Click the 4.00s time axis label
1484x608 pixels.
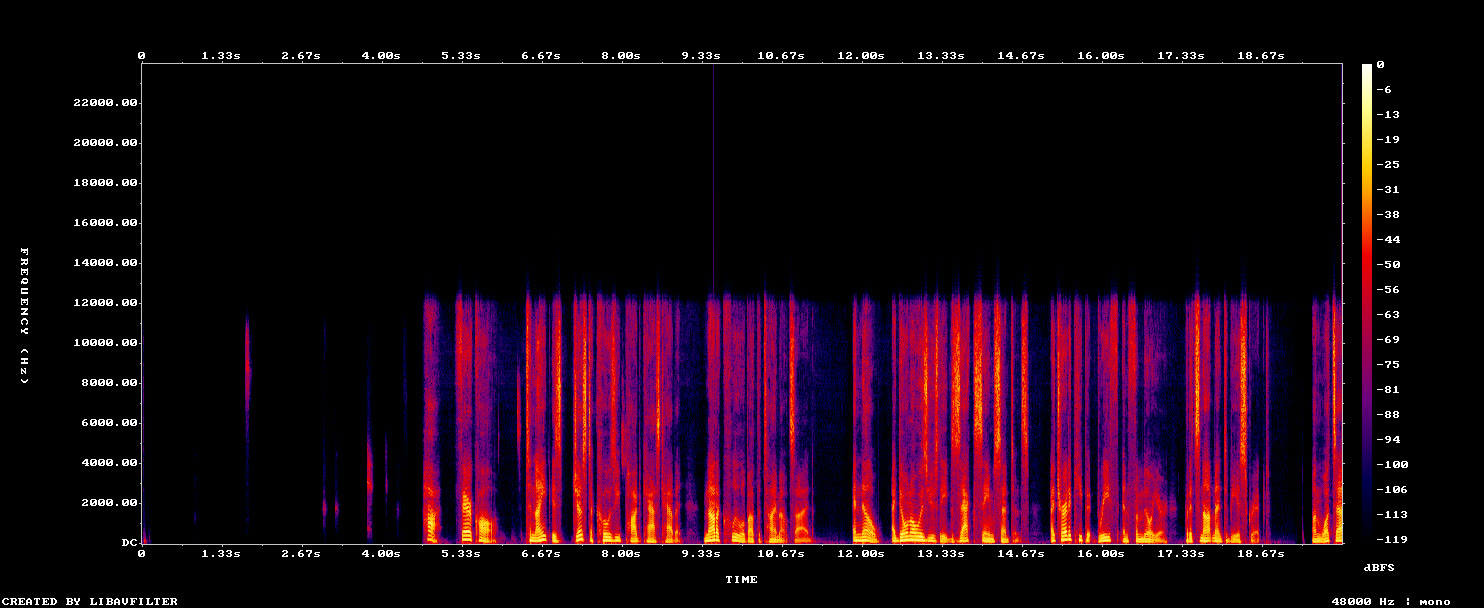[x=381, y=55]
